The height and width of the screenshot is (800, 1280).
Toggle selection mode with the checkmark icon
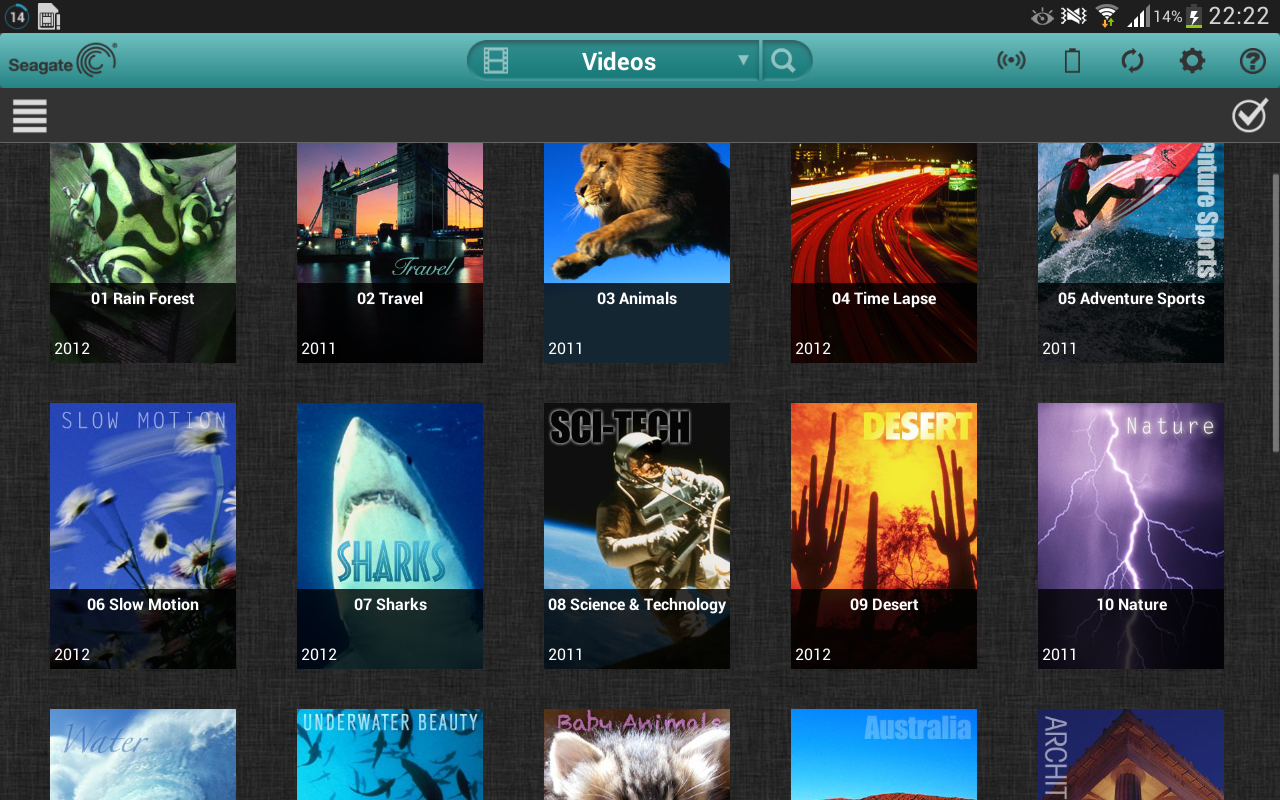coord(1249,116)
